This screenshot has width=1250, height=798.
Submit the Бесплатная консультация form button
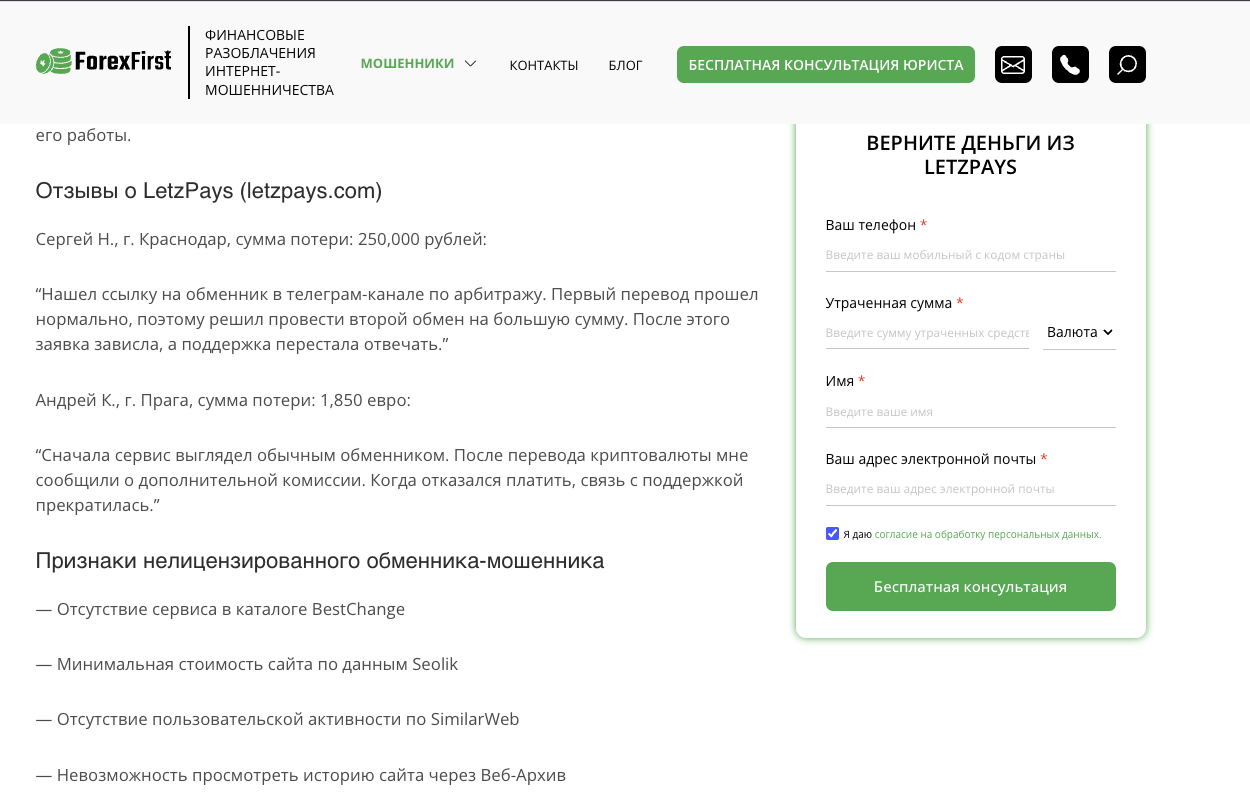(x=970, y=586)
